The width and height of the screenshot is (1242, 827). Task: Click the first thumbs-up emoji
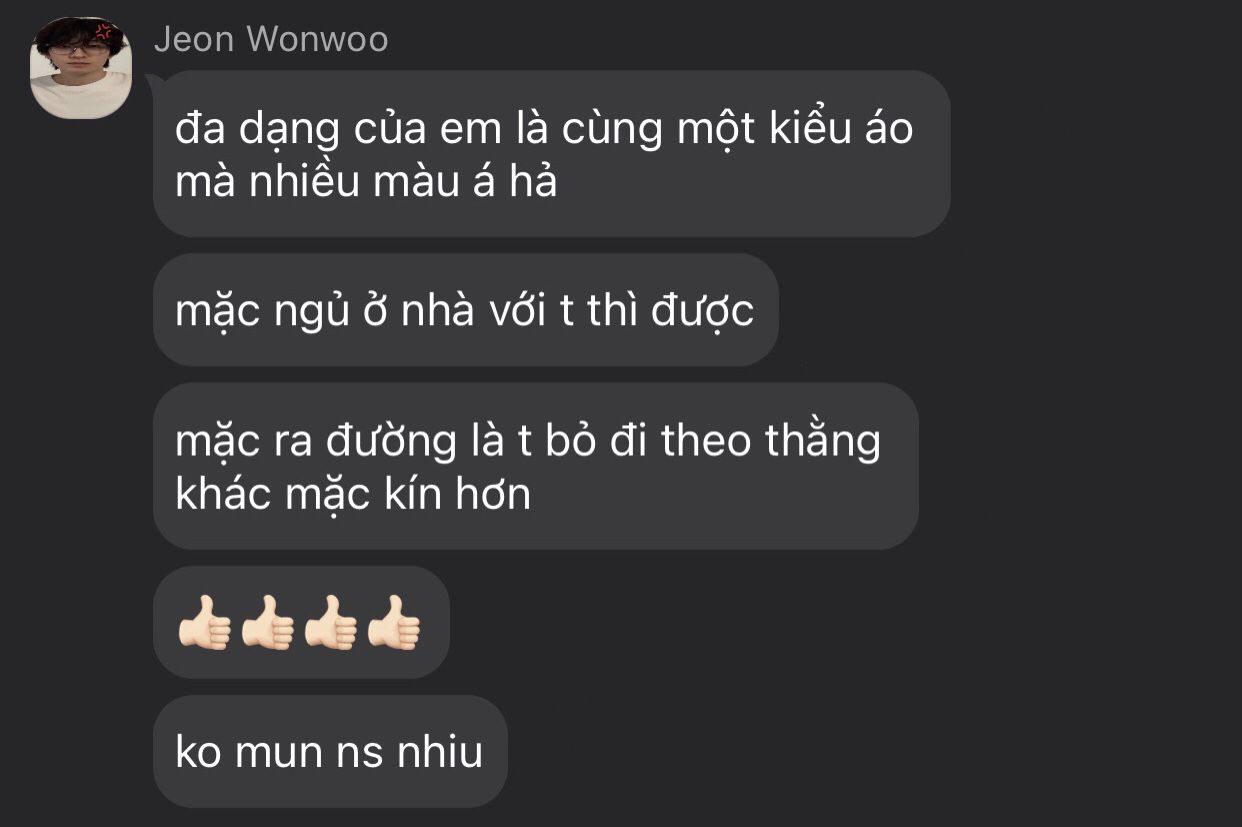[204, 623]
